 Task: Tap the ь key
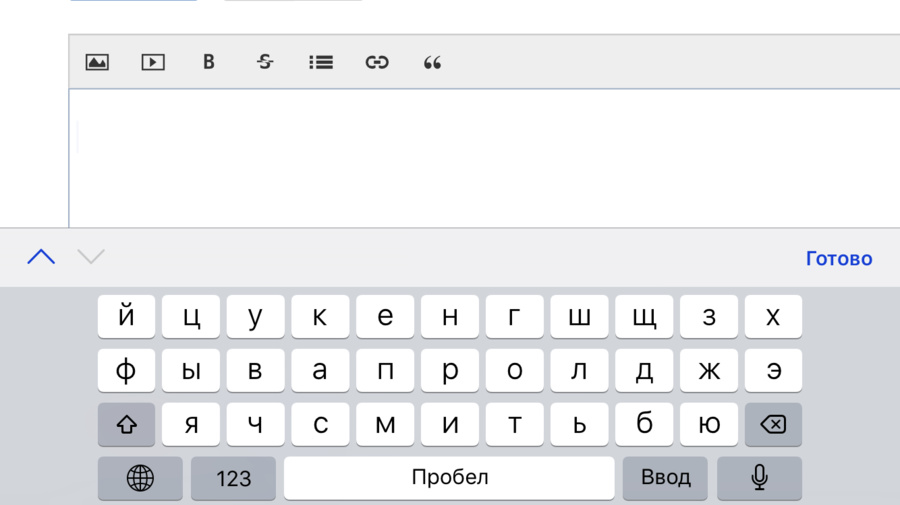579,425
